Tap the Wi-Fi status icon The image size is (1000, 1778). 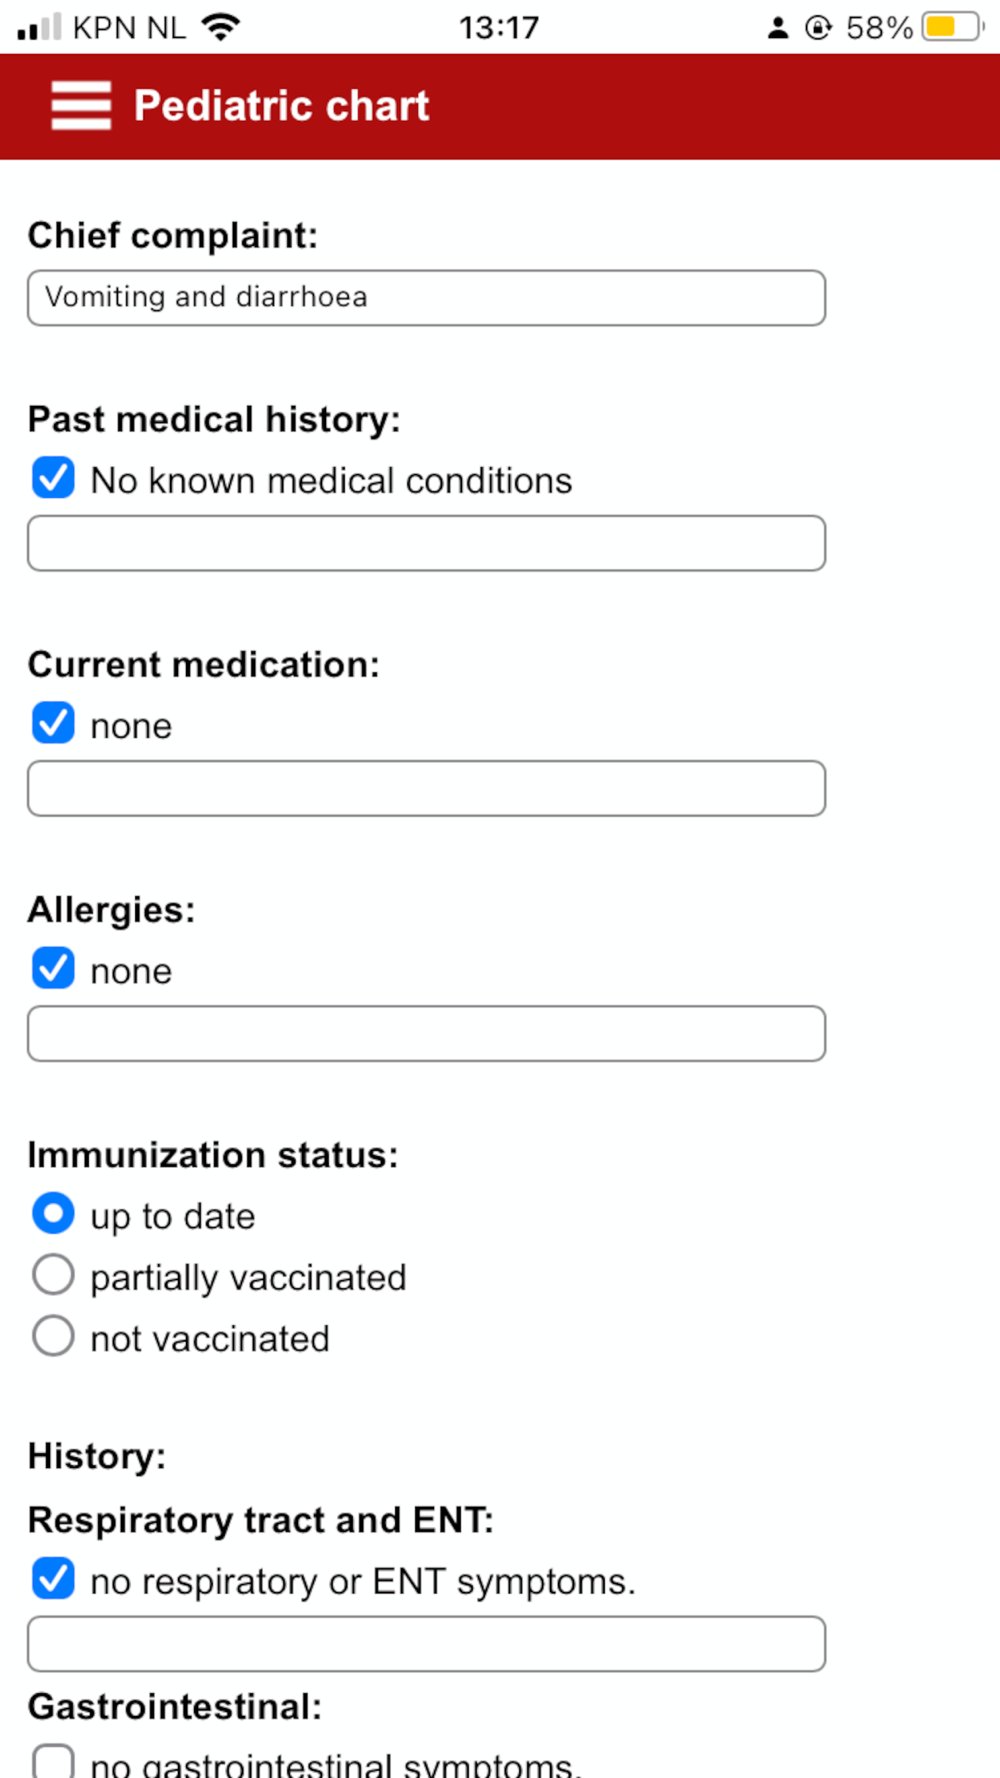coord(221,27)
